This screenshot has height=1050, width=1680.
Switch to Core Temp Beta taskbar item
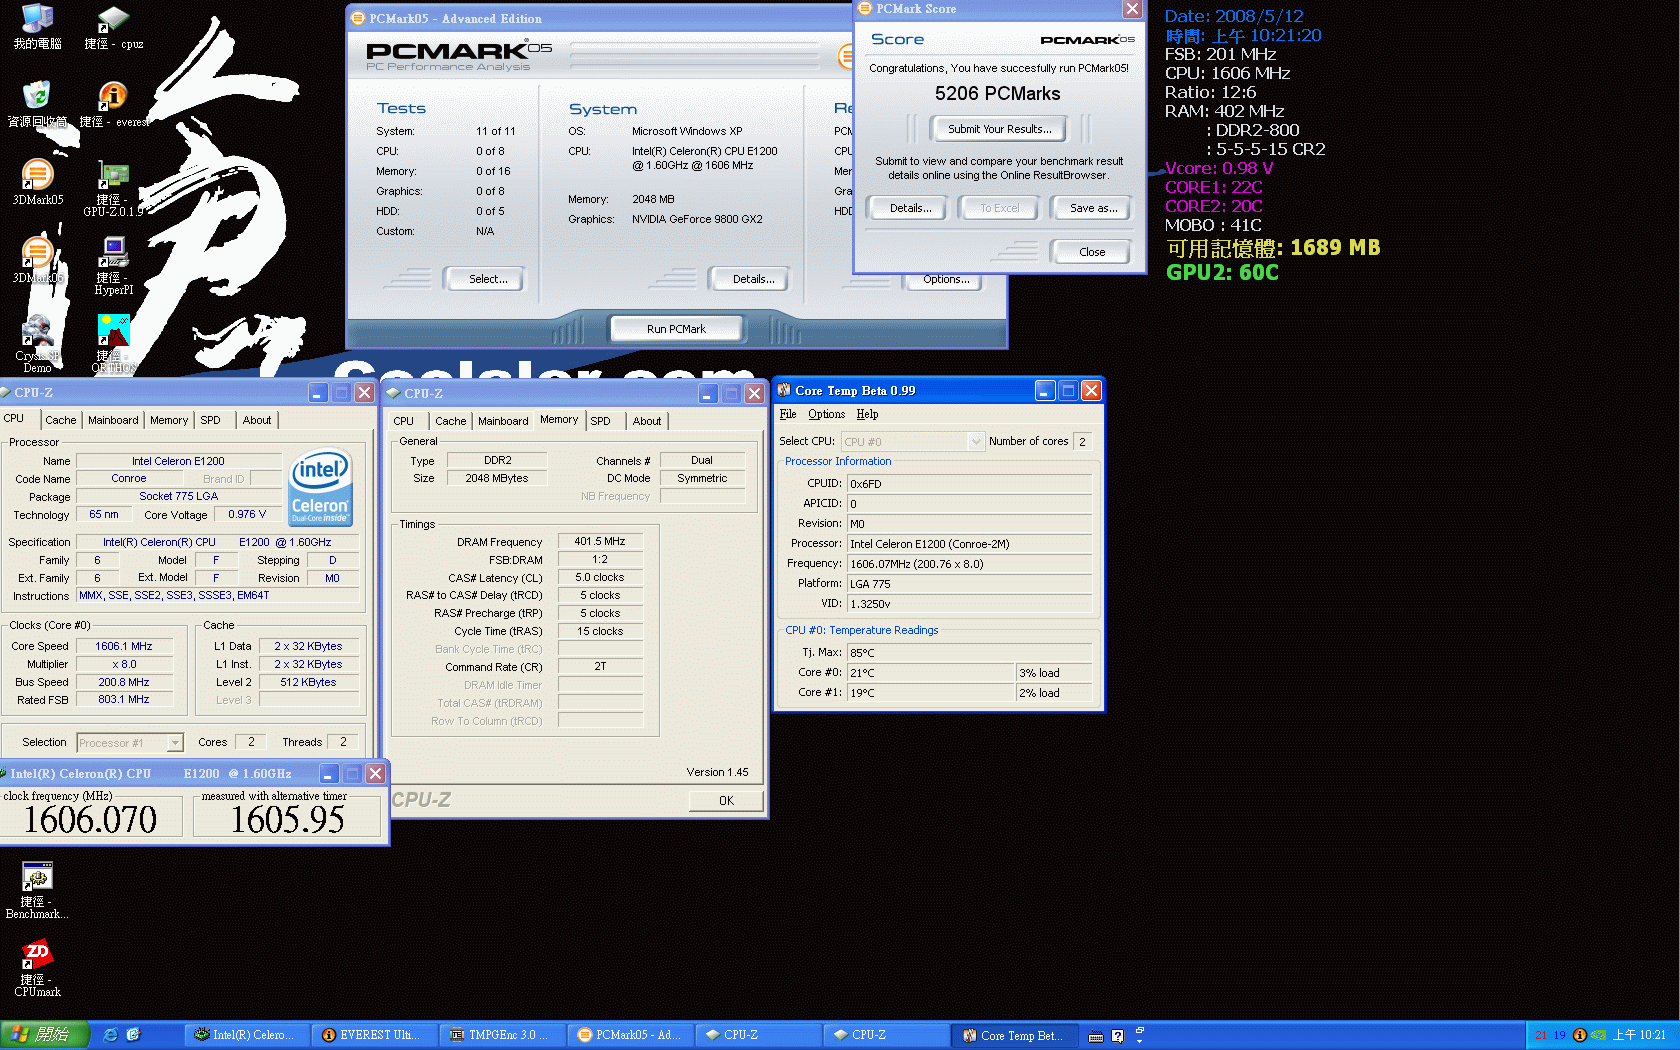(x=1013, y=1035)
